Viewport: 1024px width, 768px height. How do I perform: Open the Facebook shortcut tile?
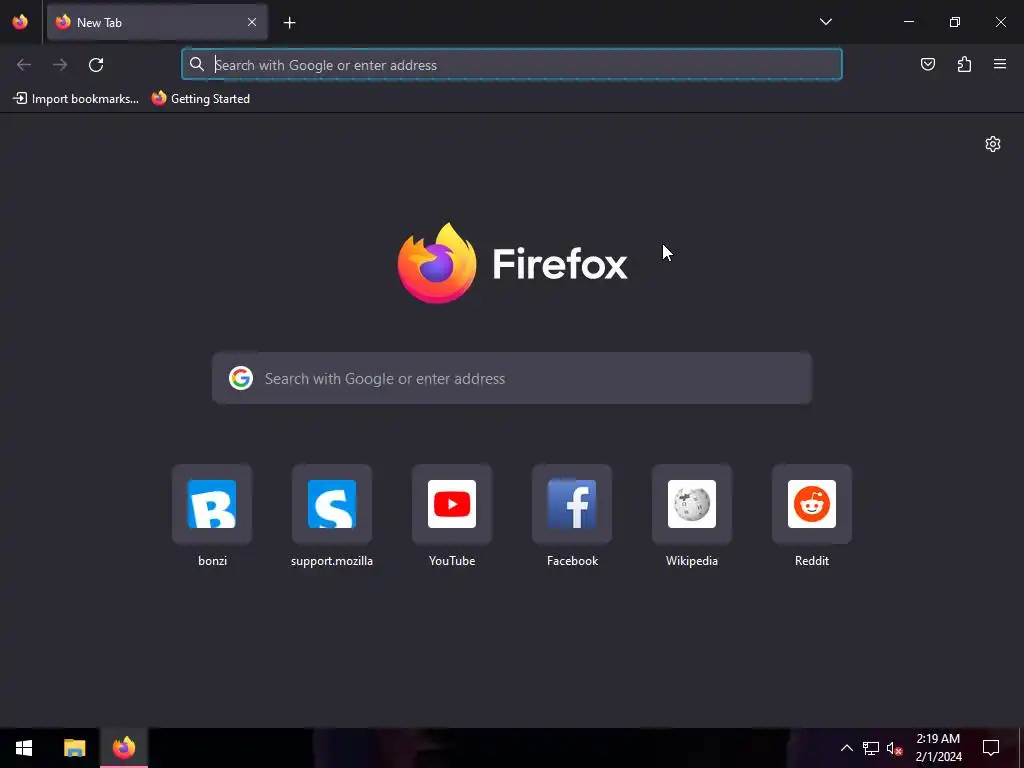(572, 504)
